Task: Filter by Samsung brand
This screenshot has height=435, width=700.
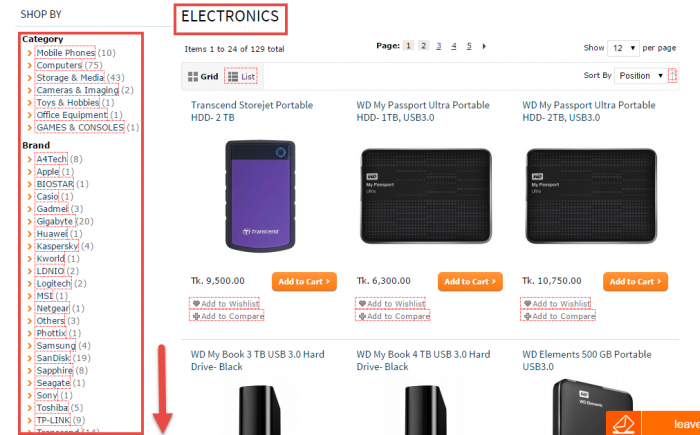Action: tap(56, 346)
